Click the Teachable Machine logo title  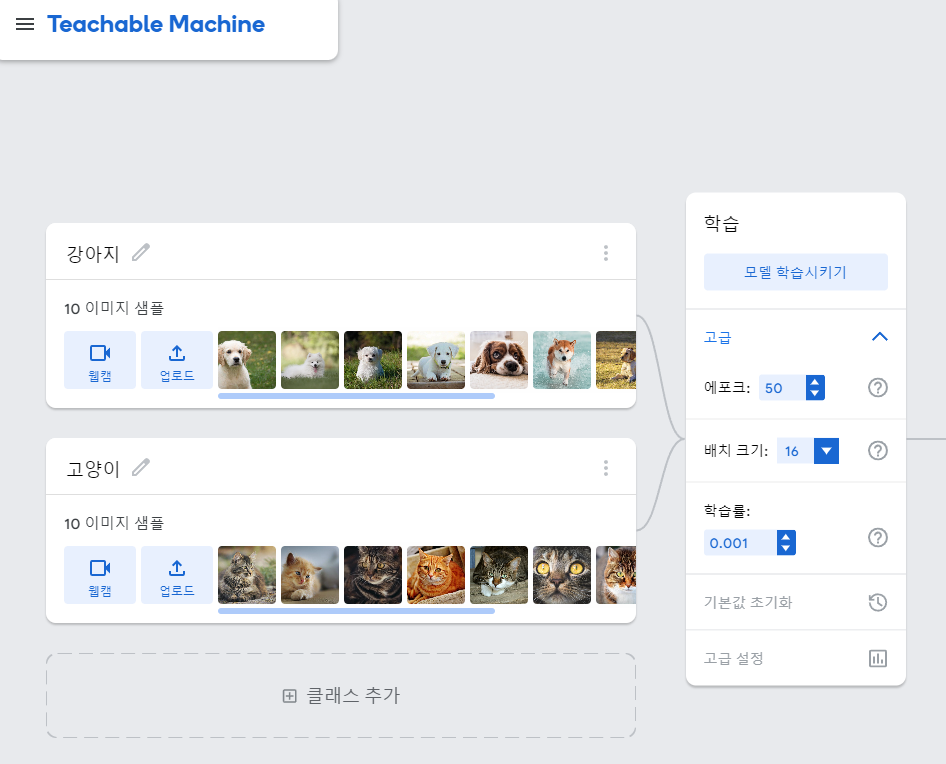point(156,24)
